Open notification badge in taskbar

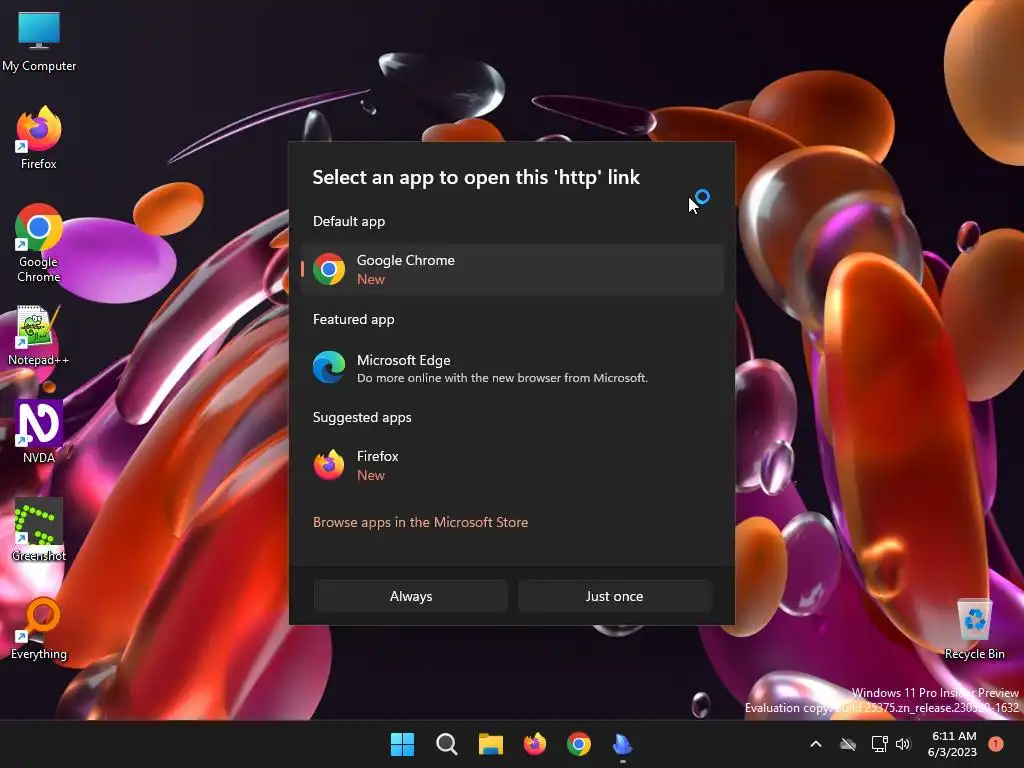pyautogui.click(x=996, y=744)
